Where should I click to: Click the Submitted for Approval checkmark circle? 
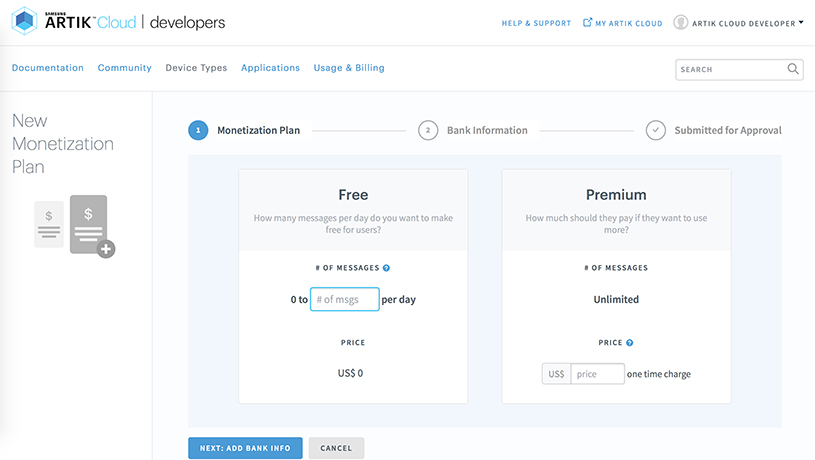[656, 130]
